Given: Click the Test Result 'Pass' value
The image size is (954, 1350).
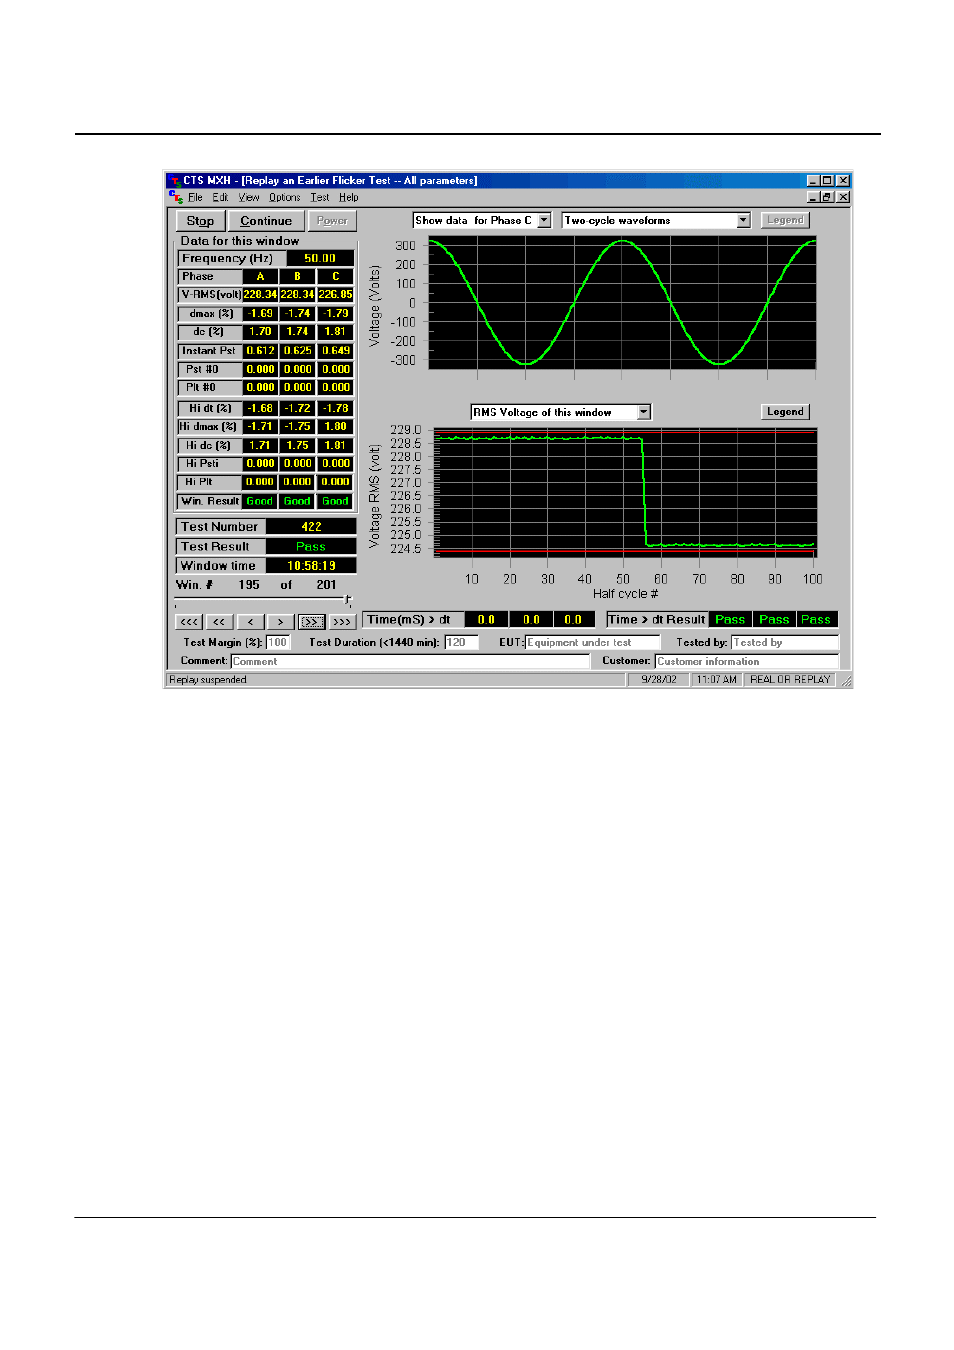Looking at the screenshot, I should tap(311, 547).
